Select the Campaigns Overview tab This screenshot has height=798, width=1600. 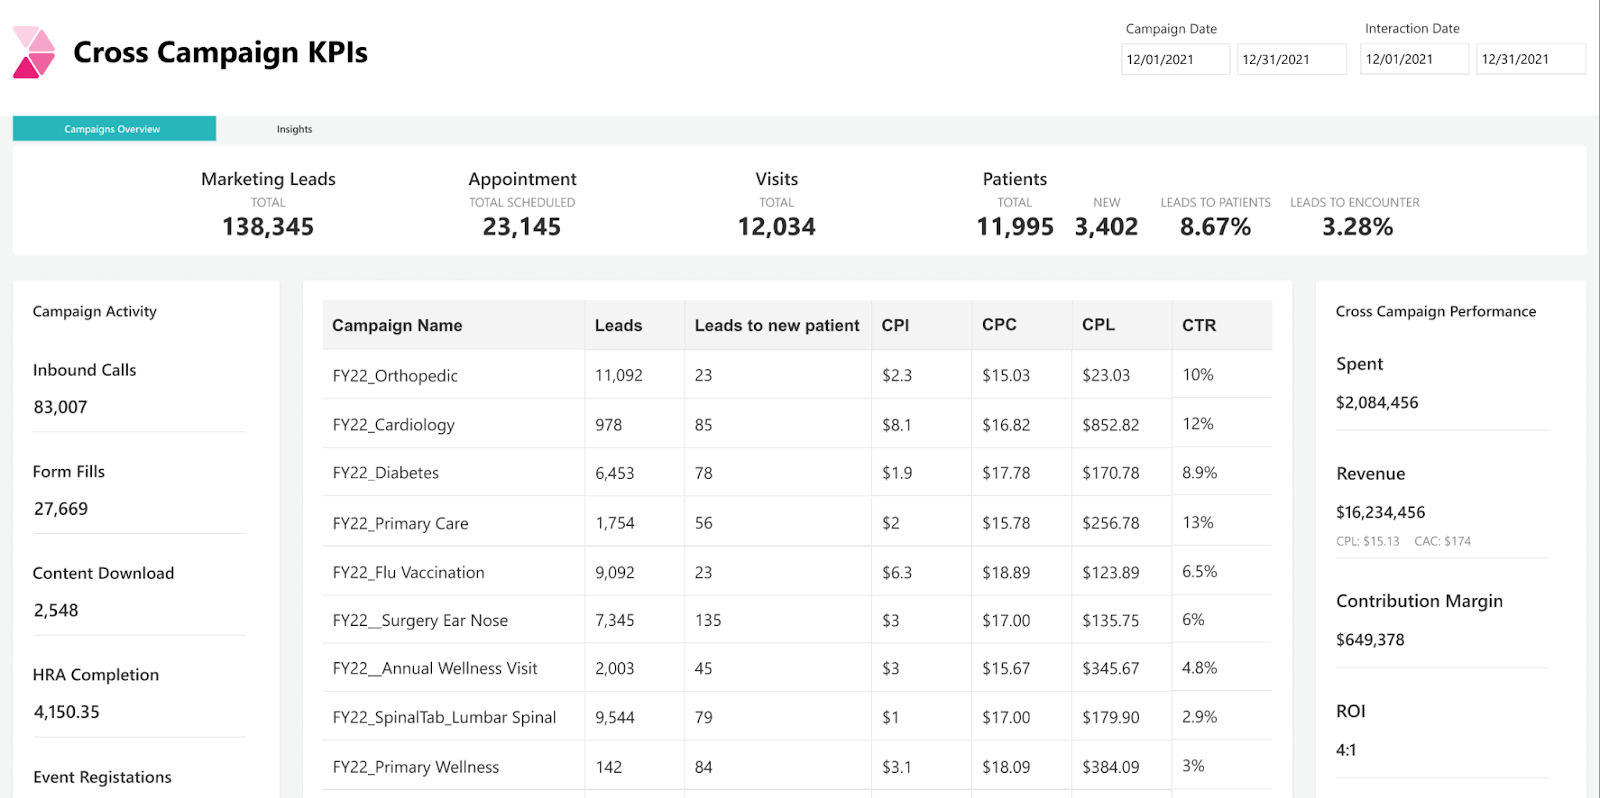[x=113, y=129]
